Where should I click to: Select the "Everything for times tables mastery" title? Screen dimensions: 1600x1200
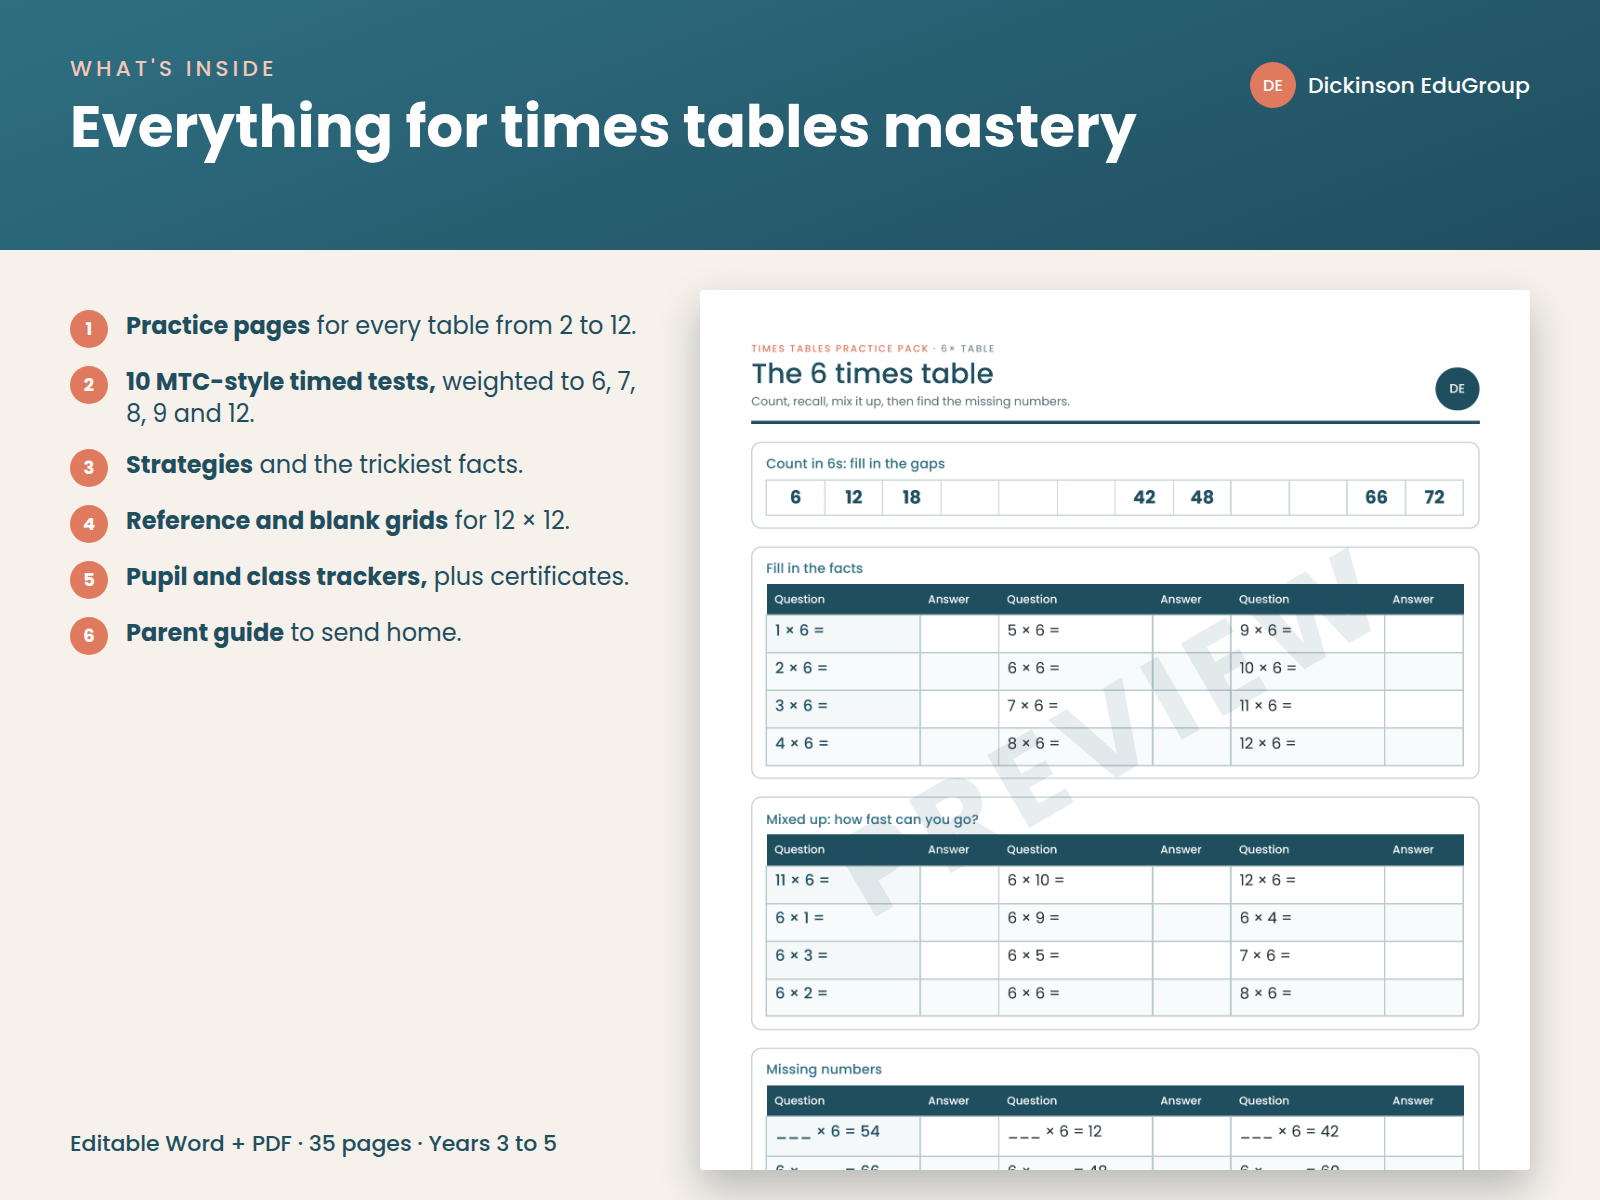coord(603,128)
